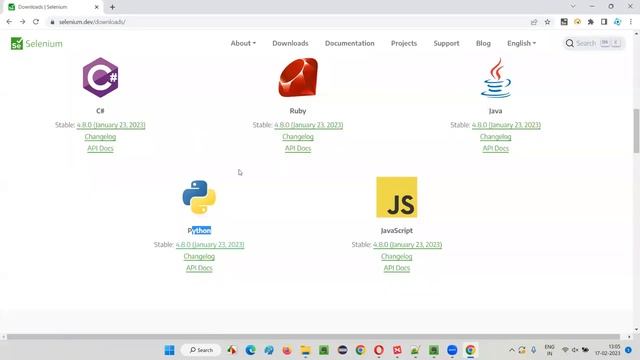Click ENG IN language indicator in tray

point(549,350)
